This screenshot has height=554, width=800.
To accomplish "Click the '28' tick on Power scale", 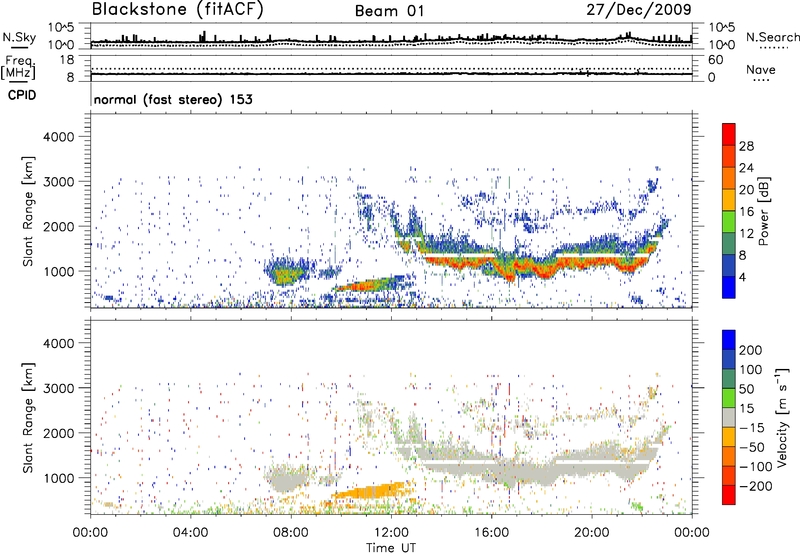I will pyautogui.click(x=746, y=146).
